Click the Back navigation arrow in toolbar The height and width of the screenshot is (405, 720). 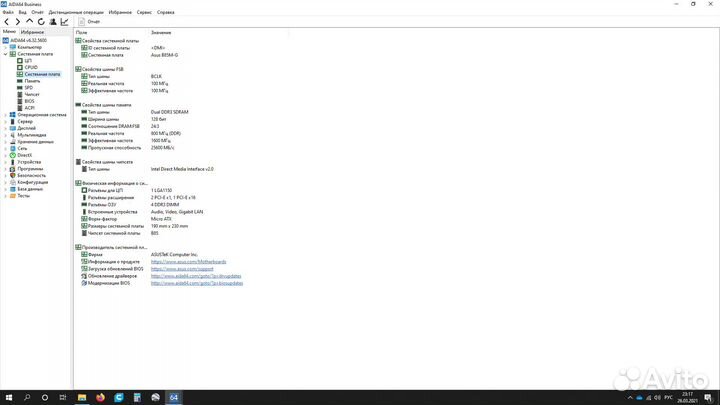(6, 21)
